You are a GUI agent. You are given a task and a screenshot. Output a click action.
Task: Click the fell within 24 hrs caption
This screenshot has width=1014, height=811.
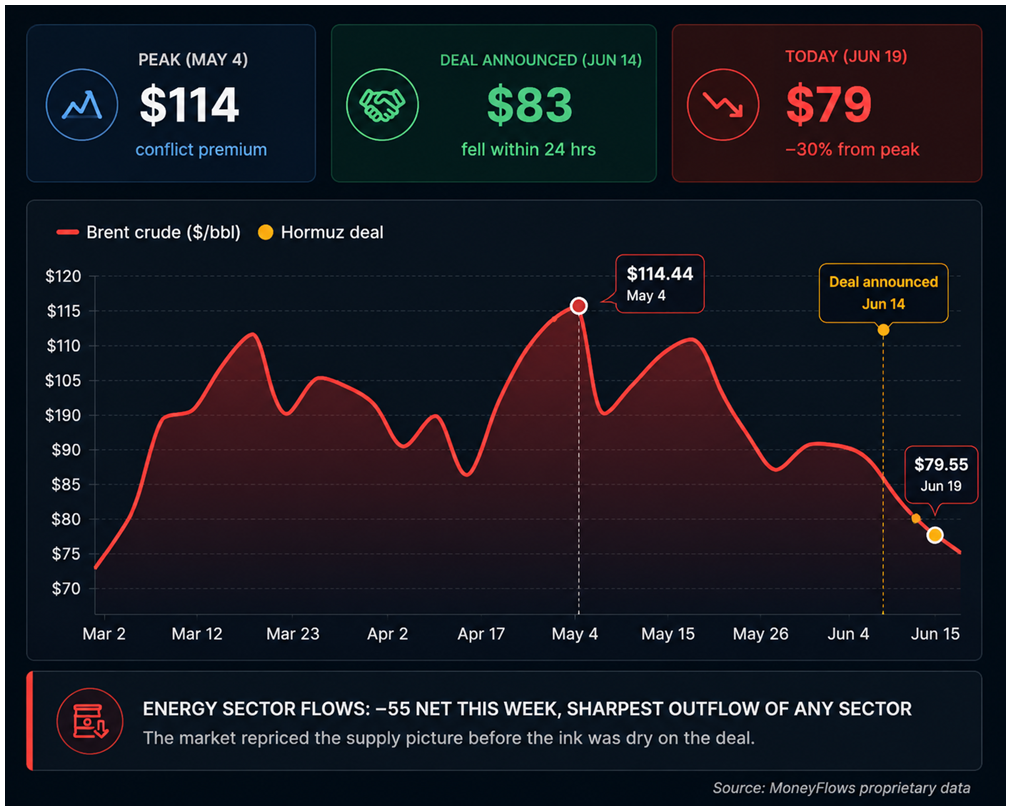(528, 149)
